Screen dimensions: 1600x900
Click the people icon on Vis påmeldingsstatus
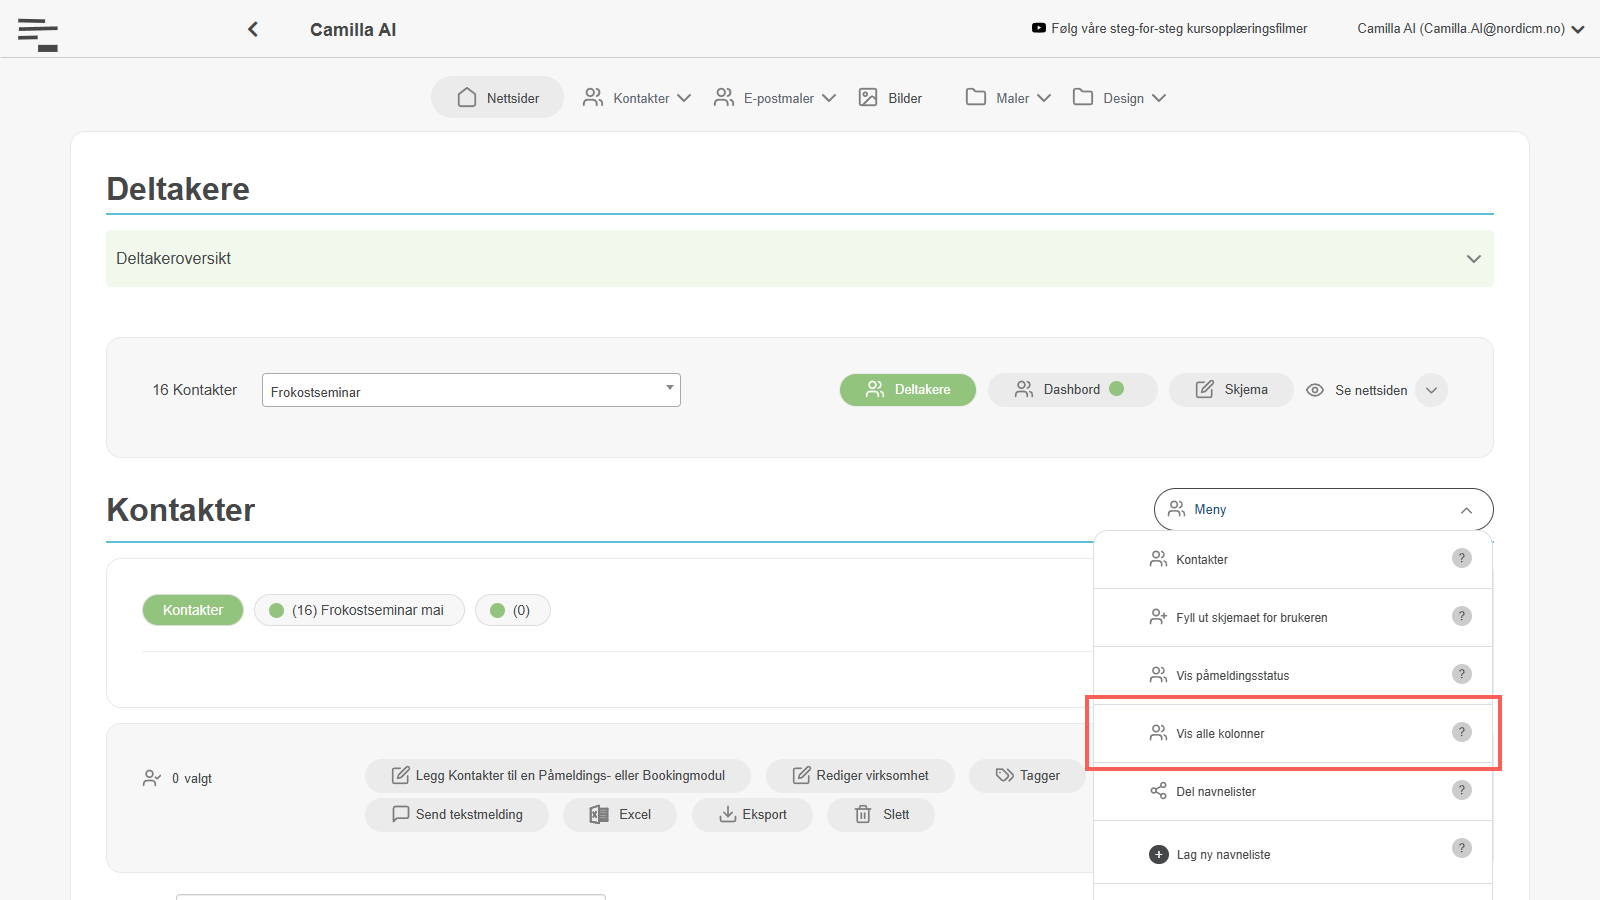(x=1158, y=675)
